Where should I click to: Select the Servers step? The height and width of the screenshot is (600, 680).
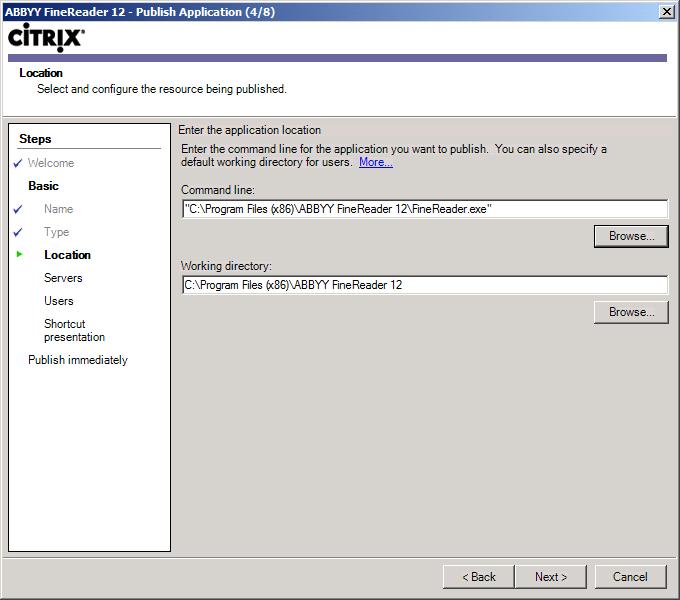[63, 278]
